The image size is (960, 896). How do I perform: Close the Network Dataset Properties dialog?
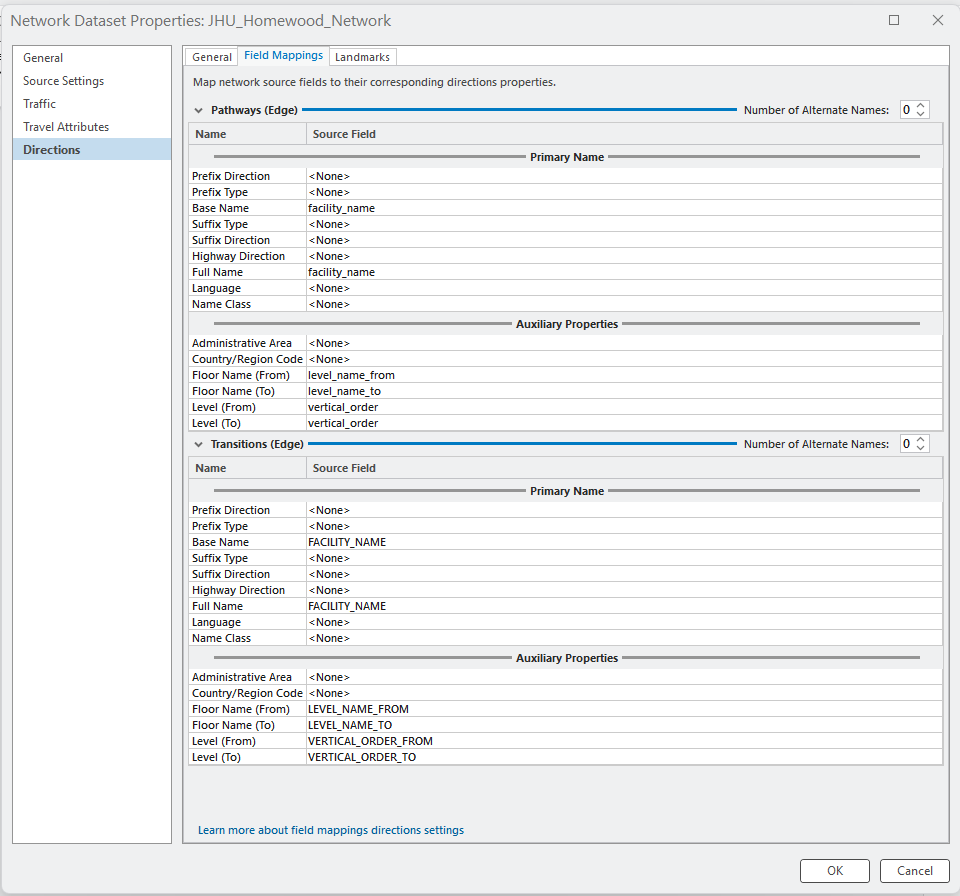click(x=937, y=20)
